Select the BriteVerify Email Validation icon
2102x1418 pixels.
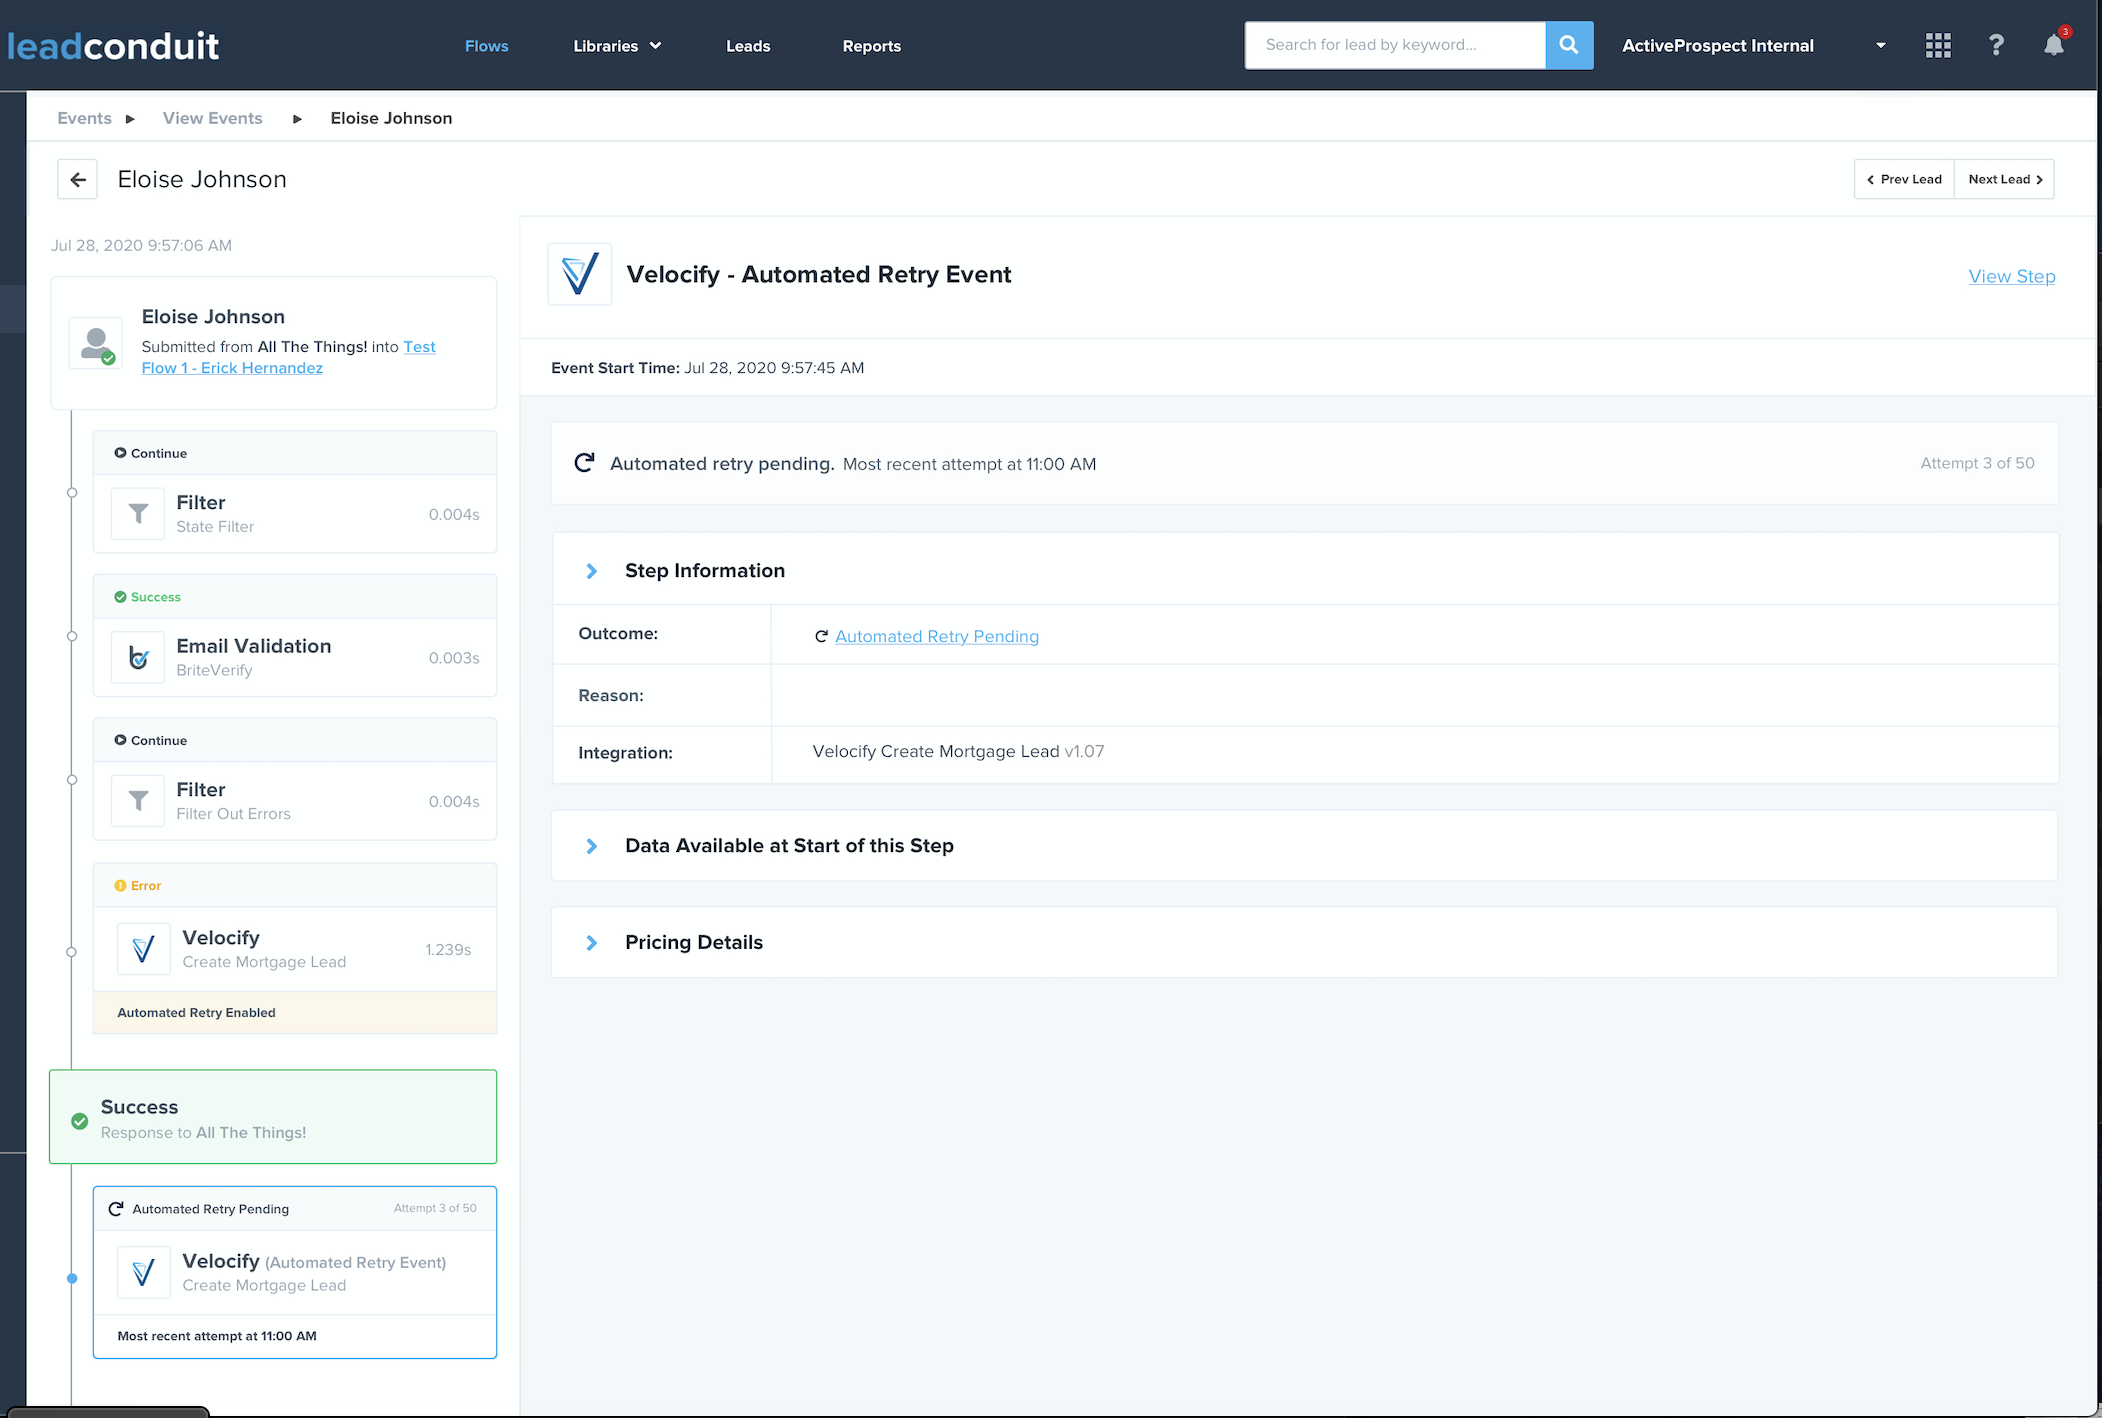click(138, 658)
